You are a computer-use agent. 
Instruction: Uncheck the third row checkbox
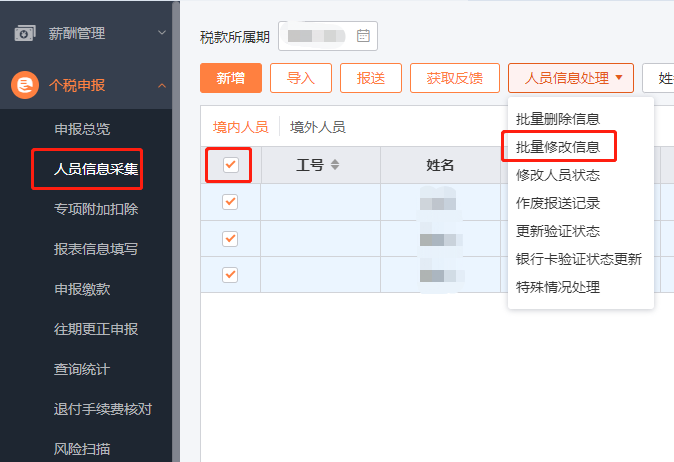[230, 275]
